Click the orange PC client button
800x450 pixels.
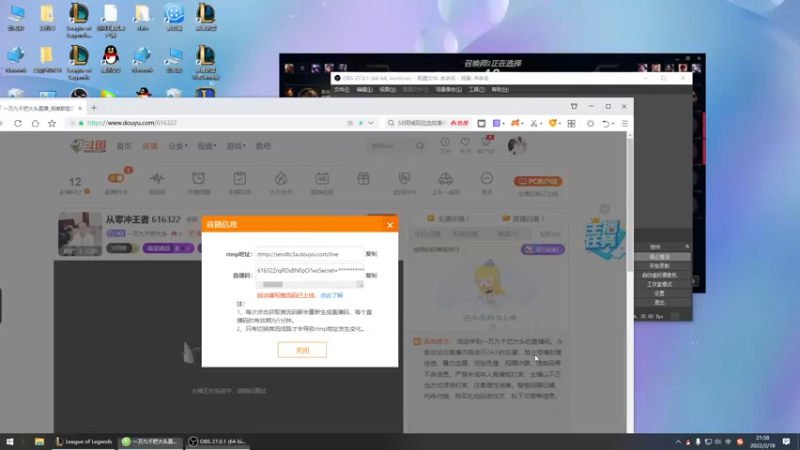(538, 181)
